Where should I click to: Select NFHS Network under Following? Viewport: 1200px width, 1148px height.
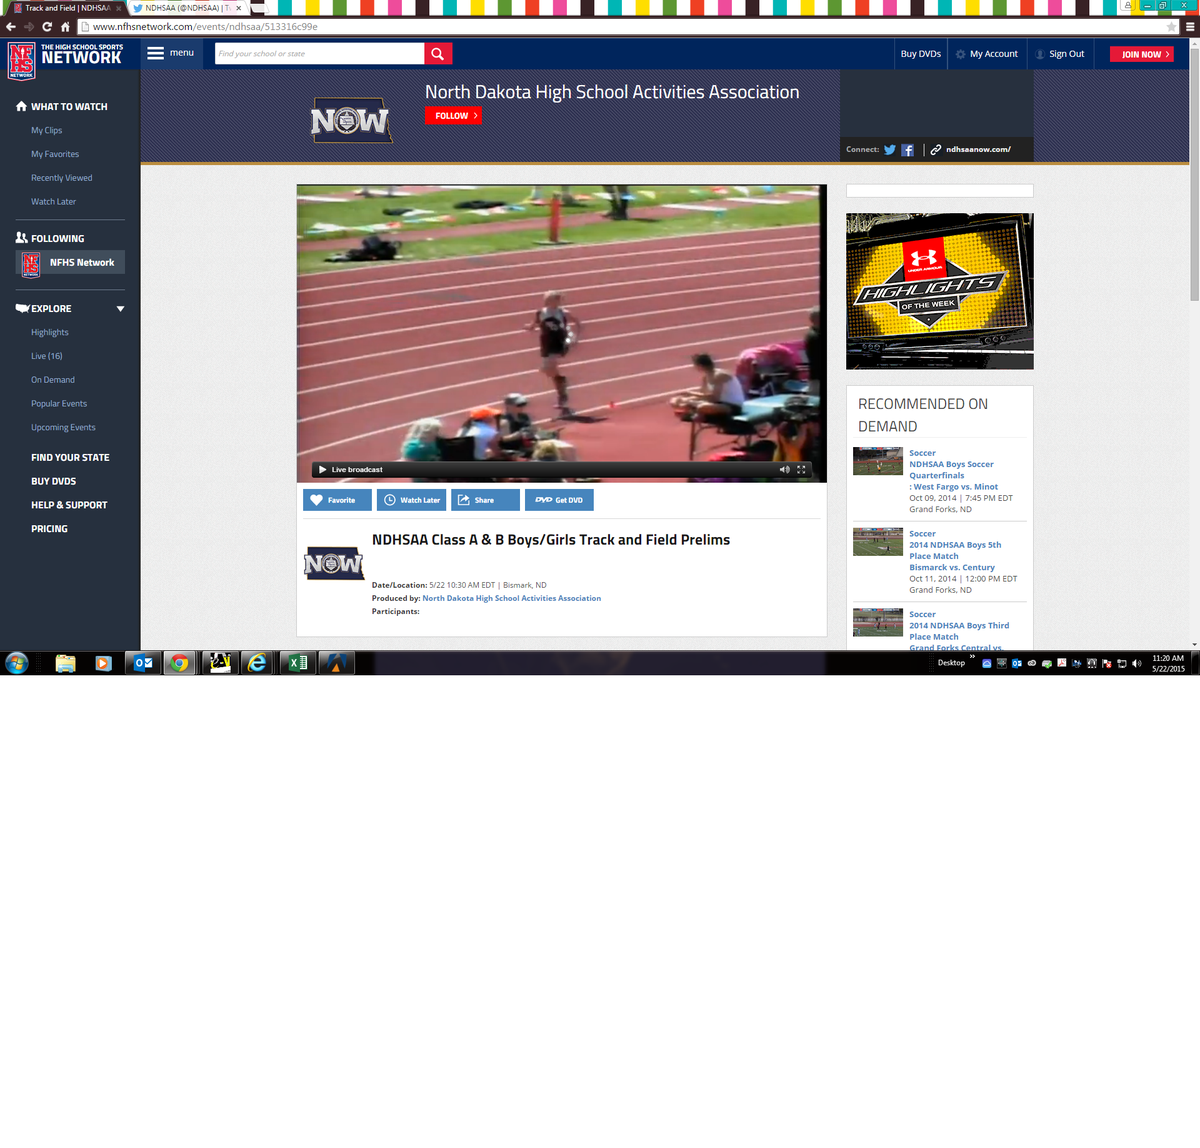click(70, 263)
